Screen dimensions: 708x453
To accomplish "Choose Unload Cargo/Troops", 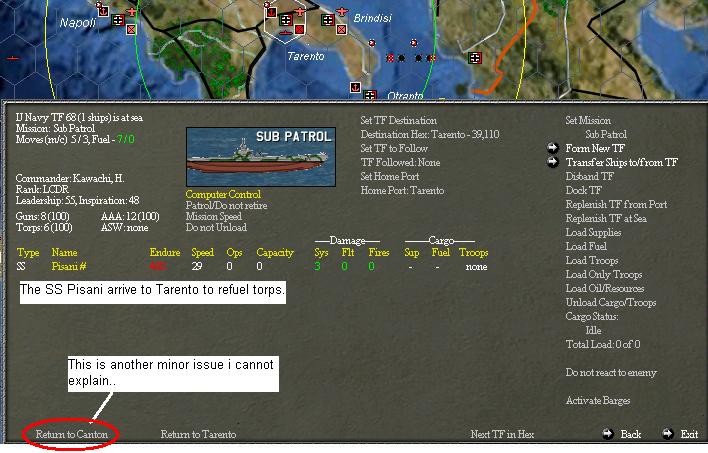I will click(x=611, y=302).
